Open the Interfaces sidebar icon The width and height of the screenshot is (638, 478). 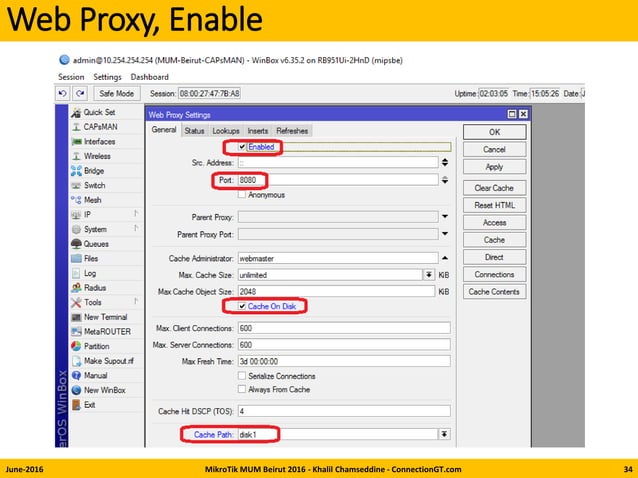(76, 142)
